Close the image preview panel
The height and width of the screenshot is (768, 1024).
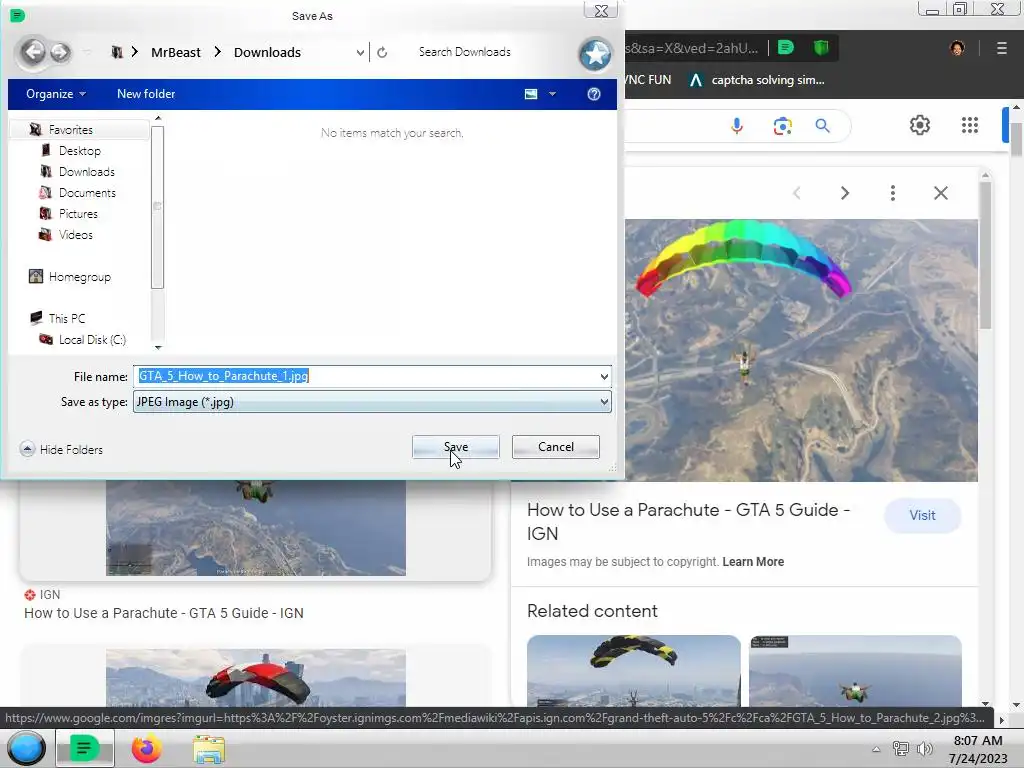[x=940, y=193]
